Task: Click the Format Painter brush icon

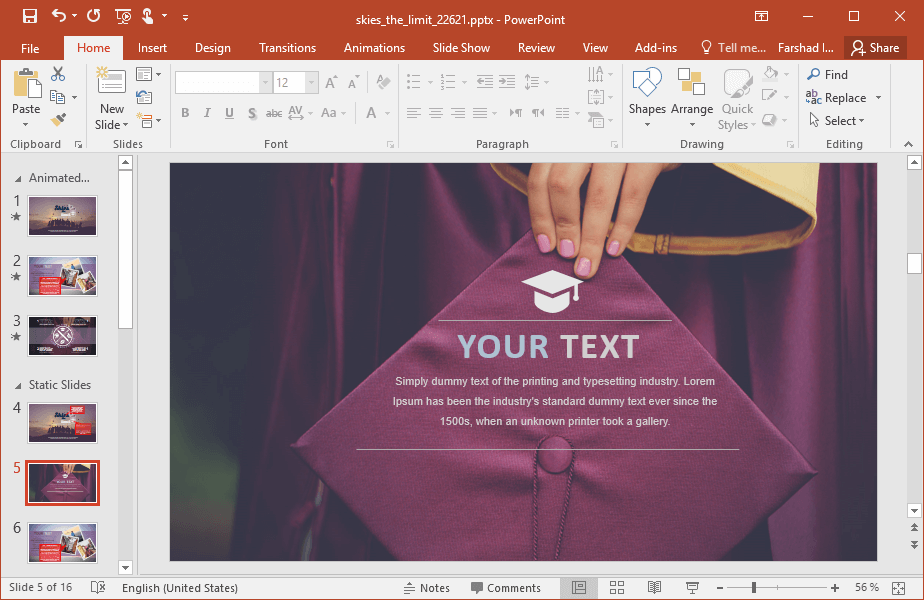Action: (x=58, y=119)
